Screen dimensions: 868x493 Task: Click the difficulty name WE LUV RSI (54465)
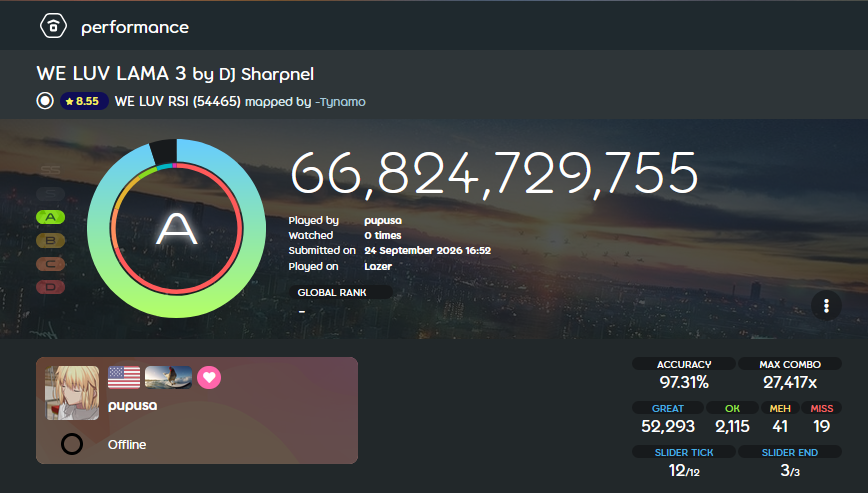178,102
